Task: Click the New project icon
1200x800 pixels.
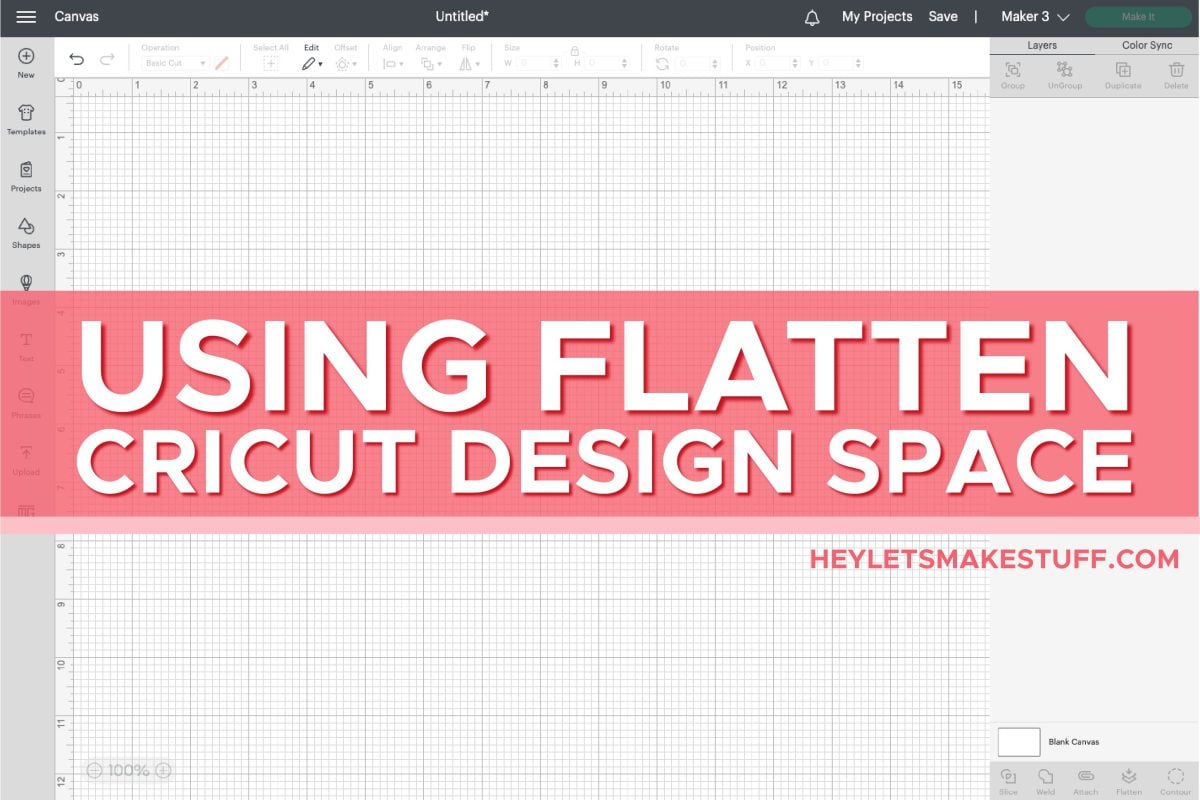Action: click(26, 62)
